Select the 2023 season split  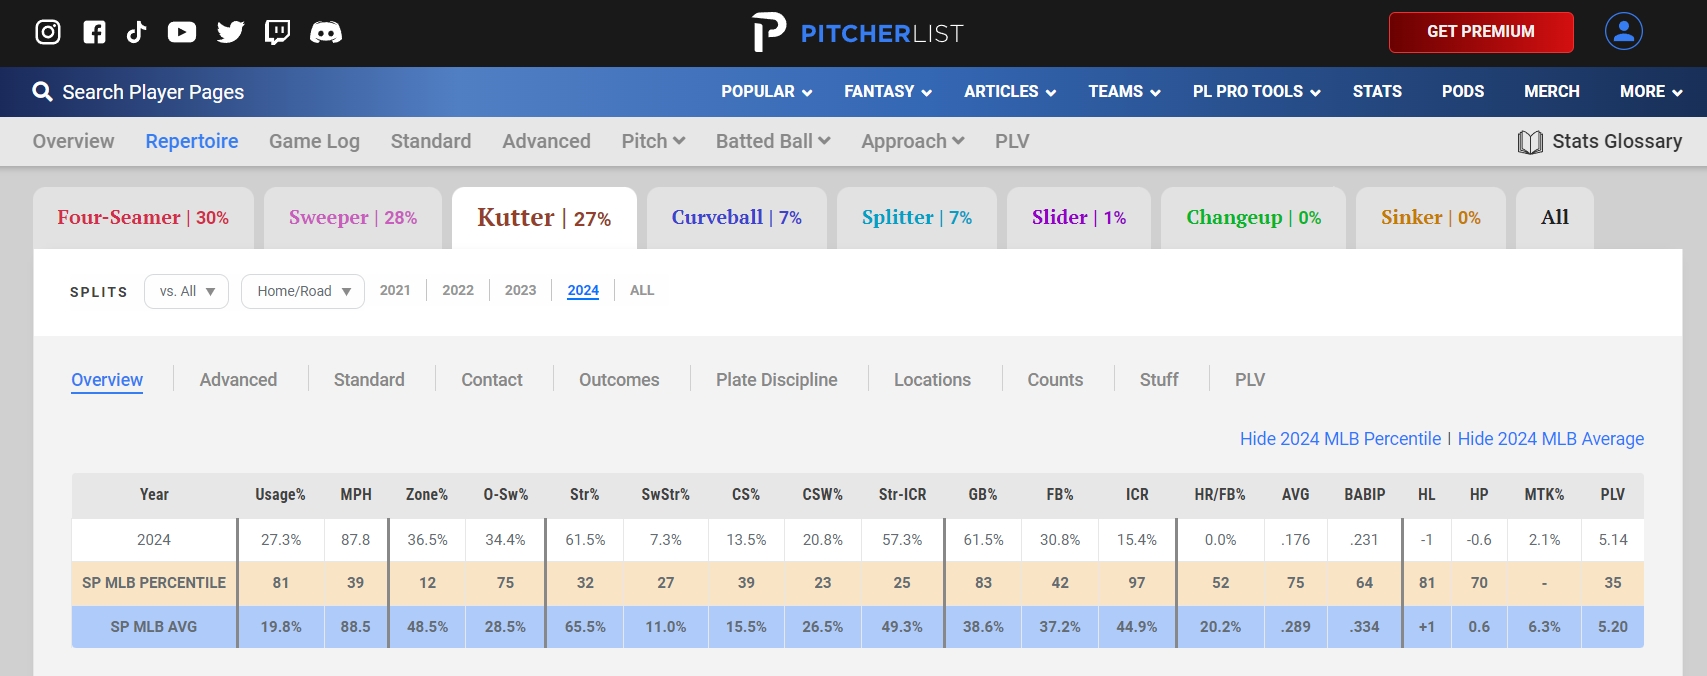click(x=520, y=290)
